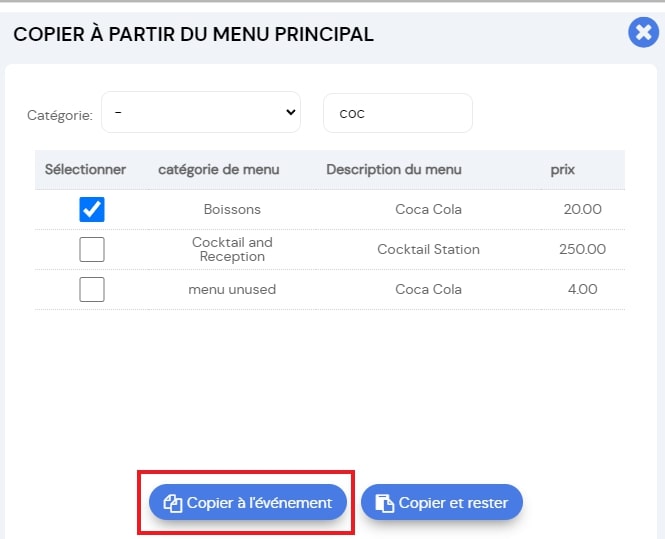Image resolution: width=665 pixels, height=539 pixels.
Task: Uncheck the Boissons Coca Cola checkbox
Action: (x=92, y=209)
